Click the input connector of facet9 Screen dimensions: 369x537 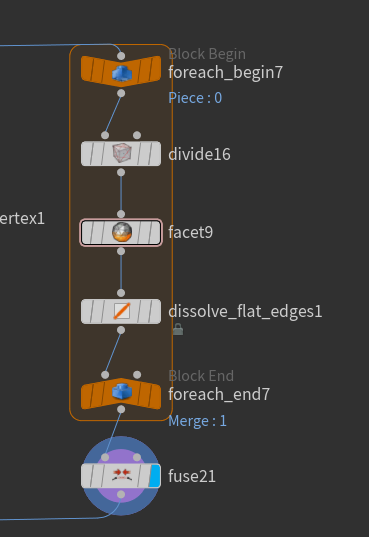[x=121, y=214]
